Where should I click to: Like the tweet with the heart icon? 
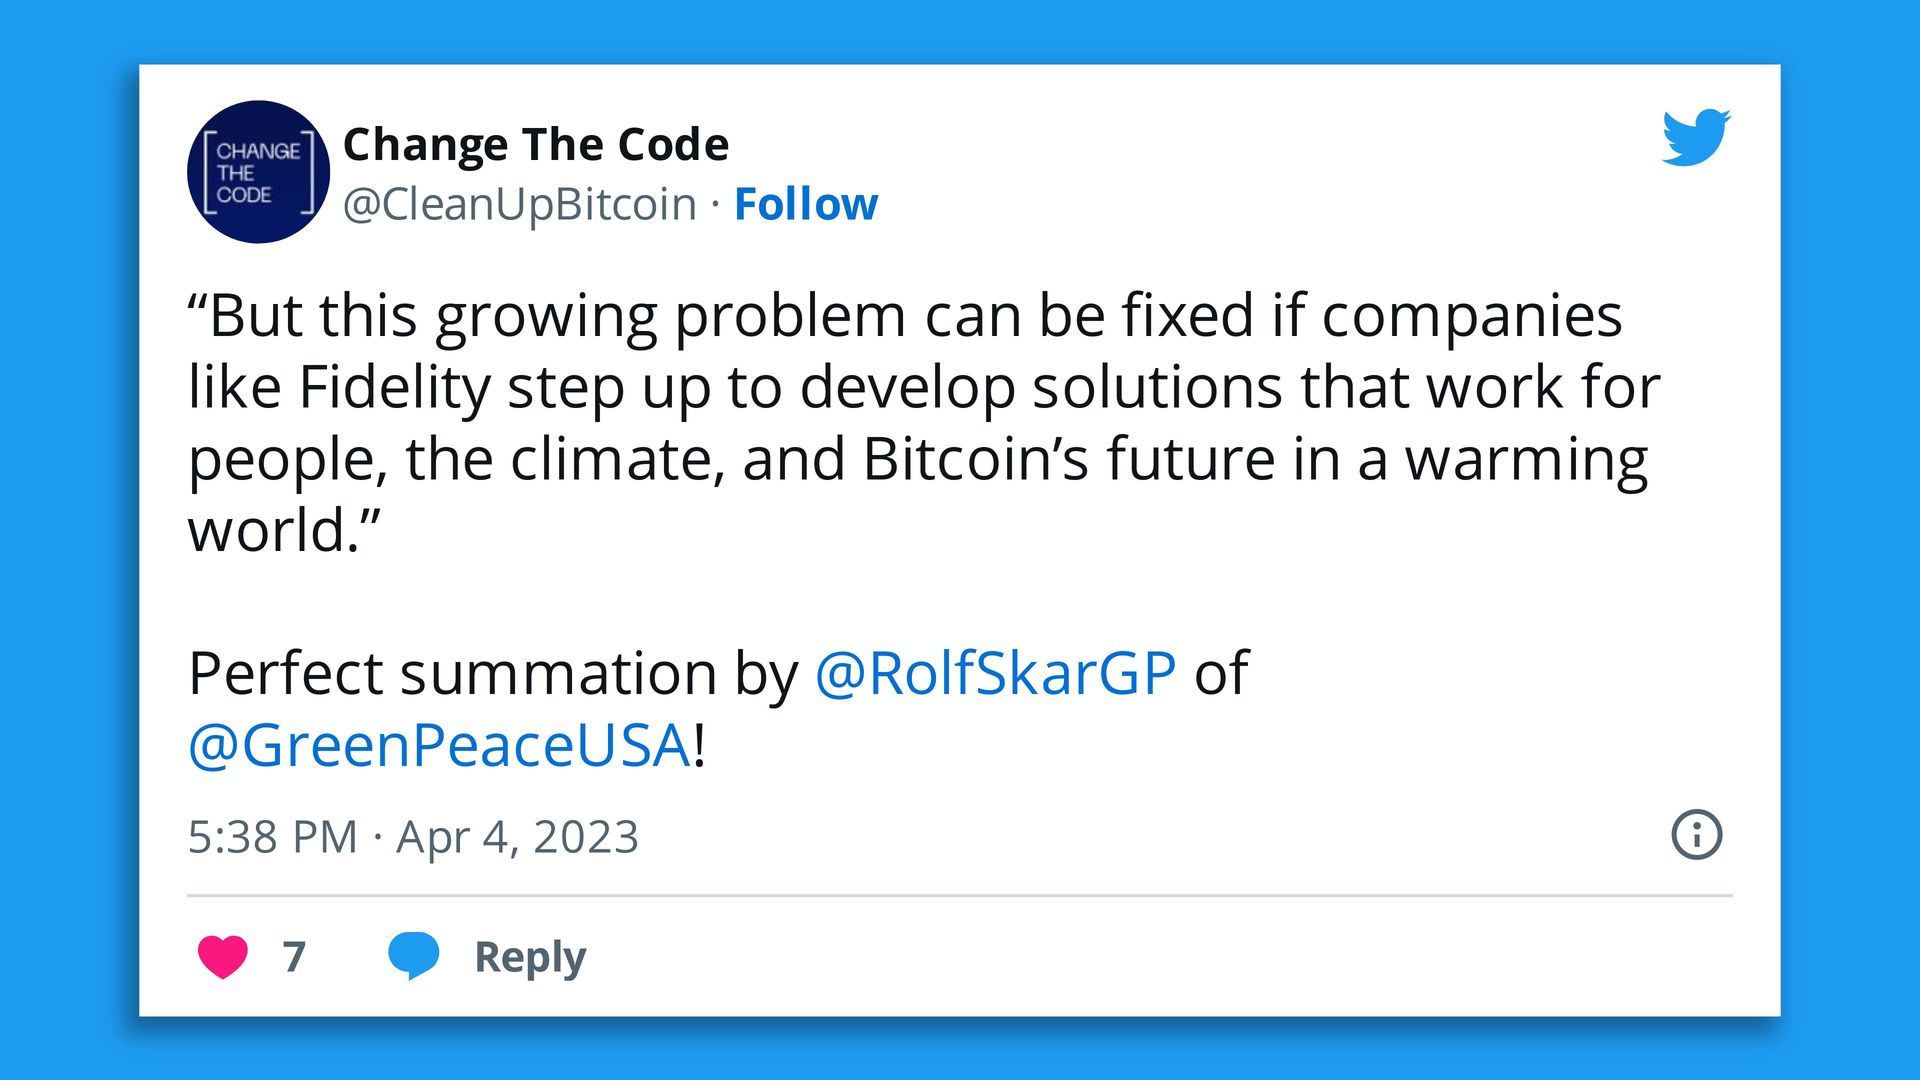coord(222,957)
